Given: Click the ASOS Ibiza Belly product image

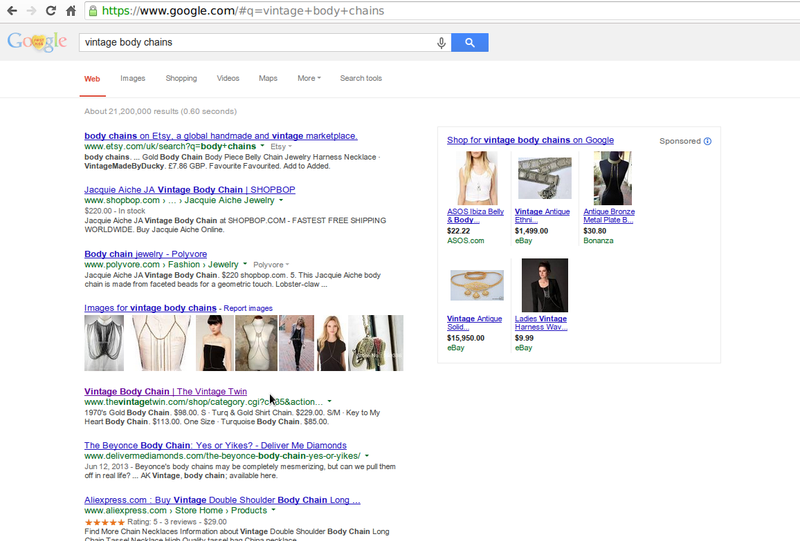Looking at the screenshot, I should coord(478,178).
